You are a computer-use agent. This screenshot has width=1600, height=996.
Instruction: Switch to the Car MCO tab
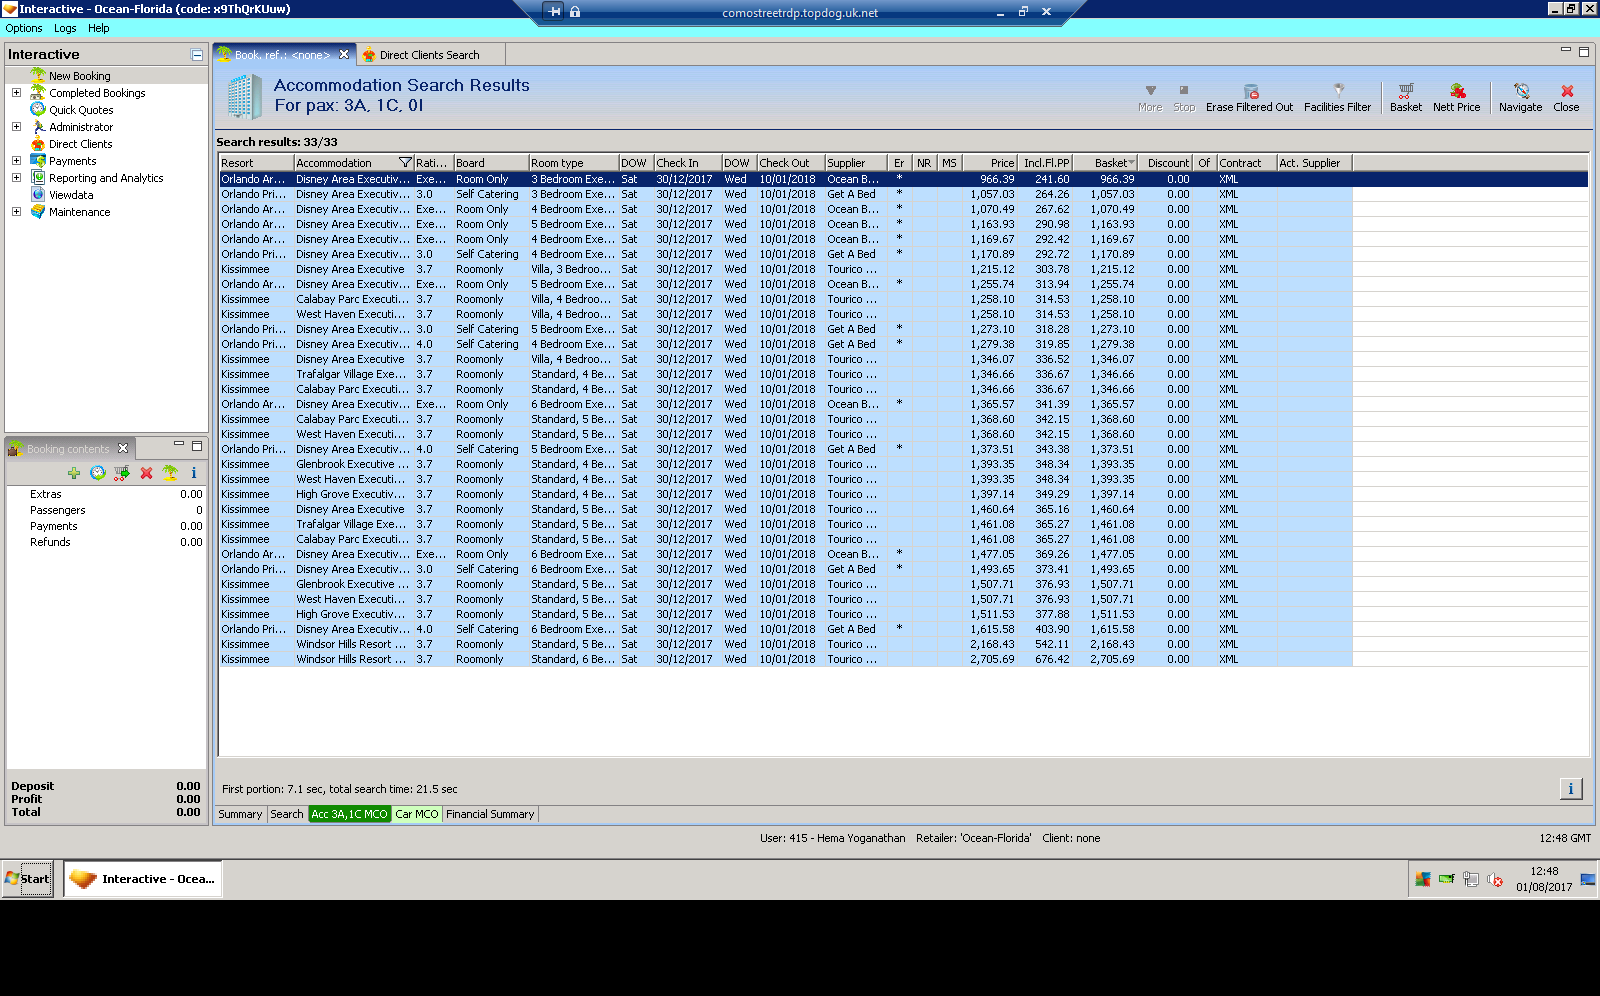[416, 814]
